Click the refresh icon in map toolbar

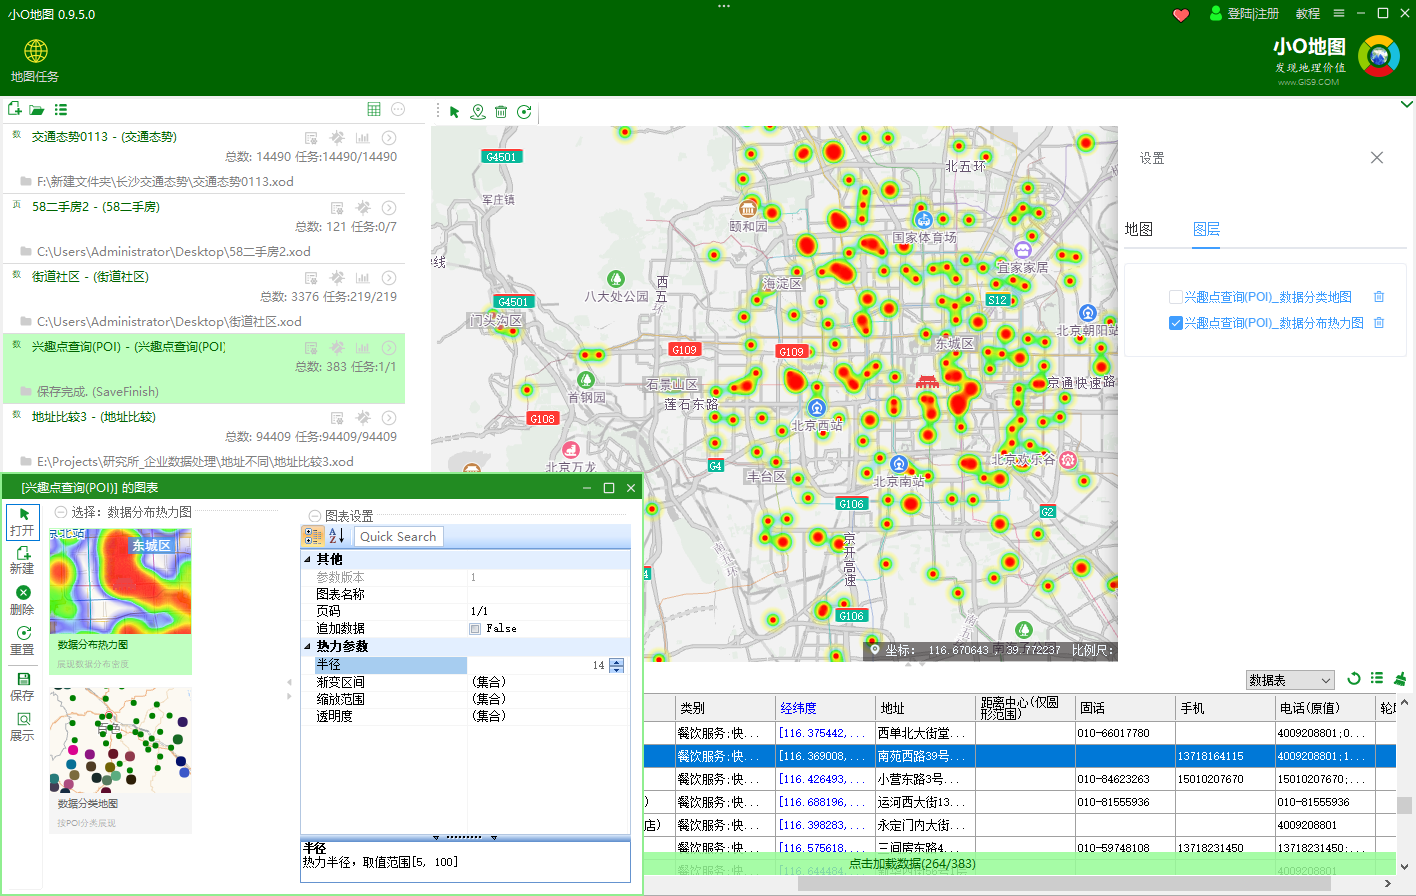524,112
